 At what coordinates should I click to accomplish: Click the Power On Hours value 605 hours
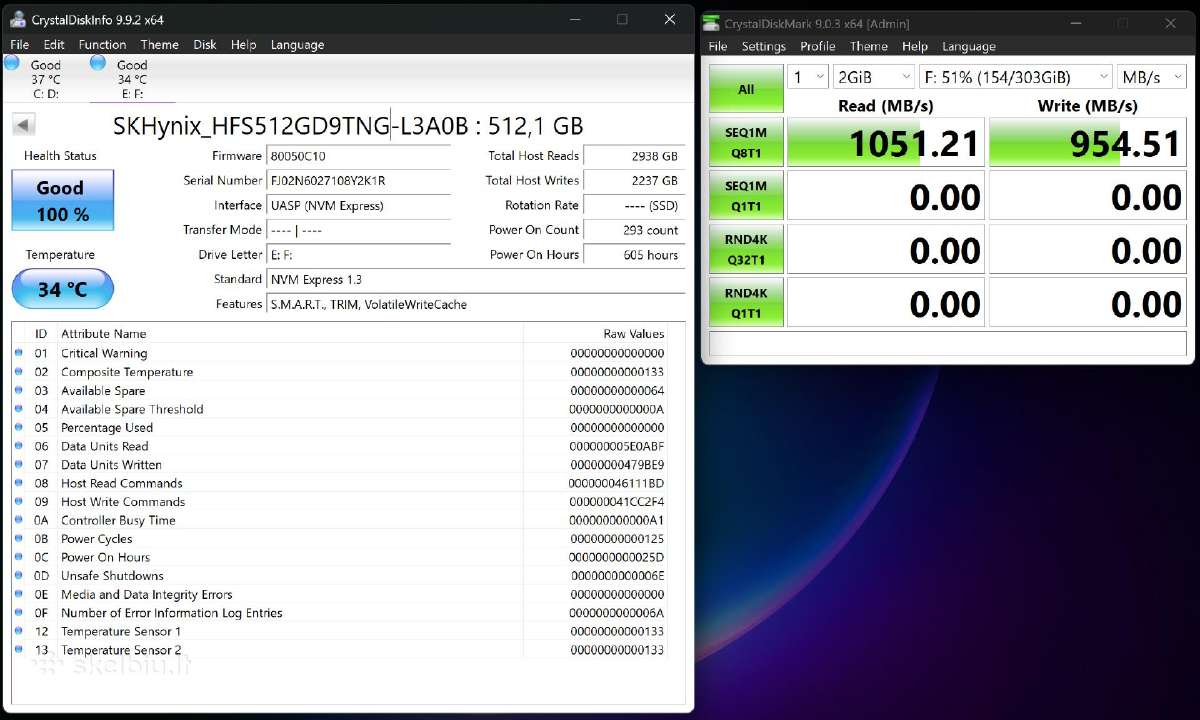(633, 255)
